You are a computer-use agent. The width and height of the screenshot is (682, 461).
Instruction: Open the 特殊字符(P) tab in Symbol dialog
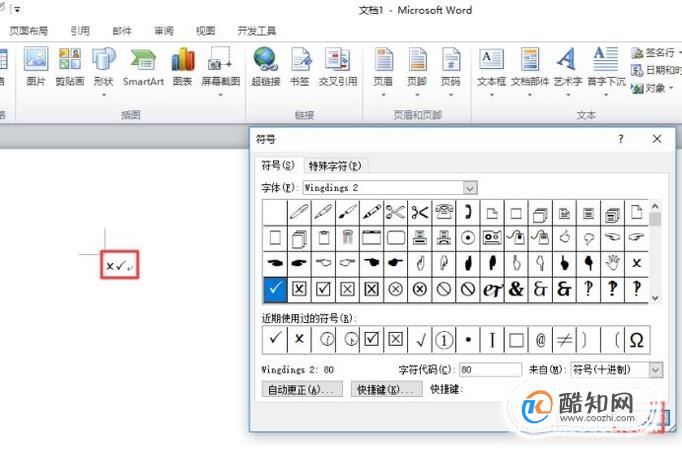coord(334,166)
